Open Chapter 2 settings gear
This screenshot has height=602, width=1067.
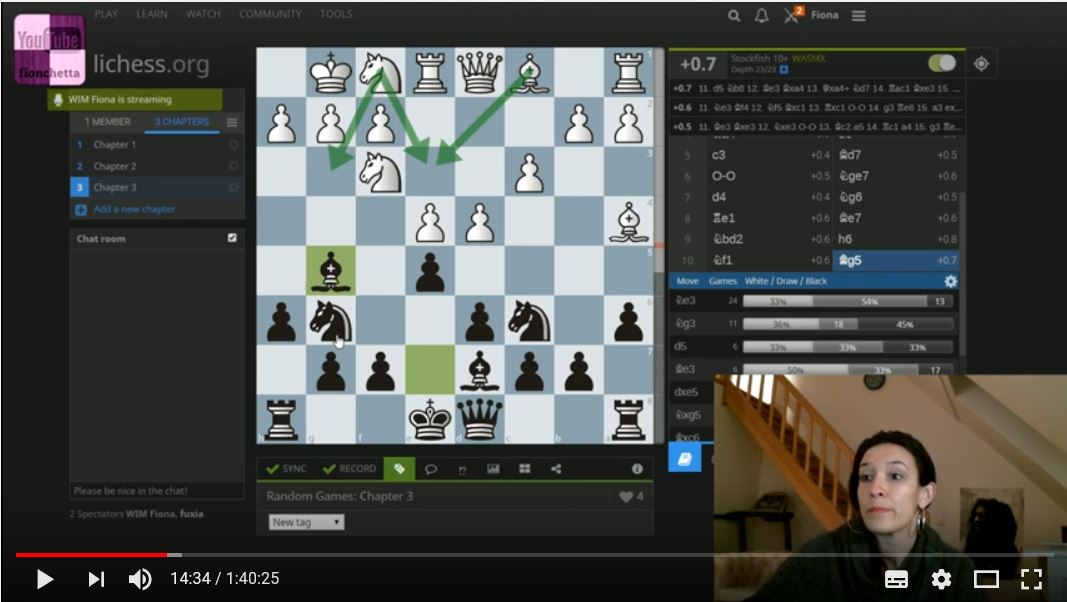(233, 166)
